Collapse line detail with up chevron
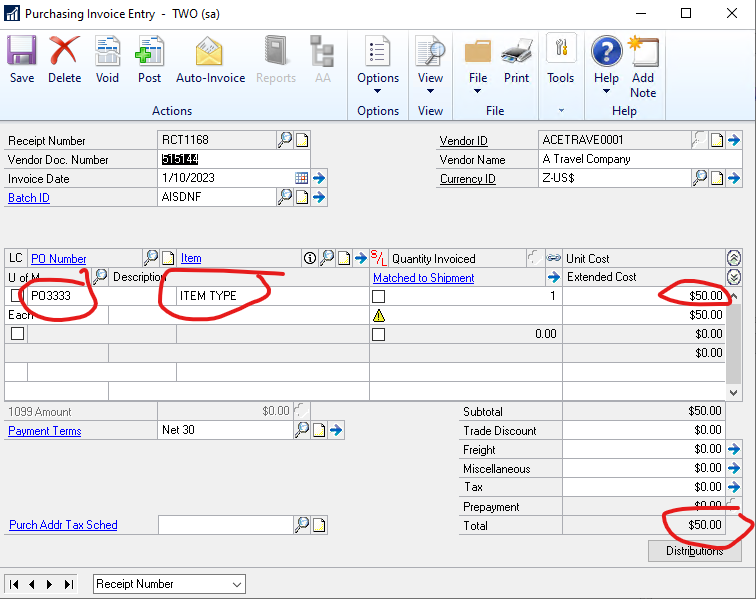Viewport: 756px width, 599px height. [734, 259]
